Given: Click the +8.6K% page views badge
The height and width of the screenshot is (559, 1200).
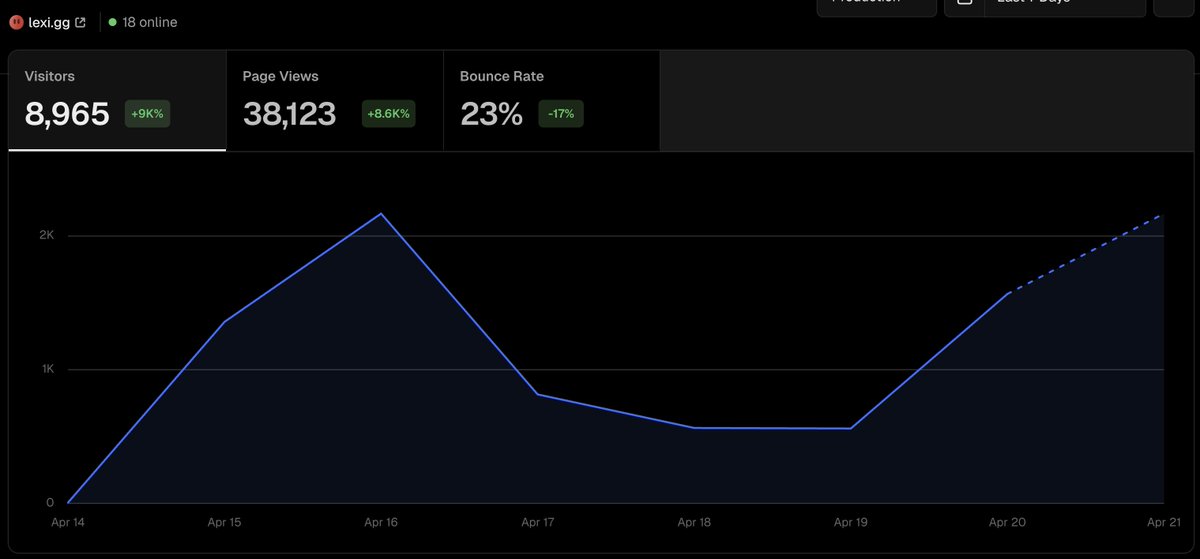Looking at the screenshot, I should pos(388,114).
